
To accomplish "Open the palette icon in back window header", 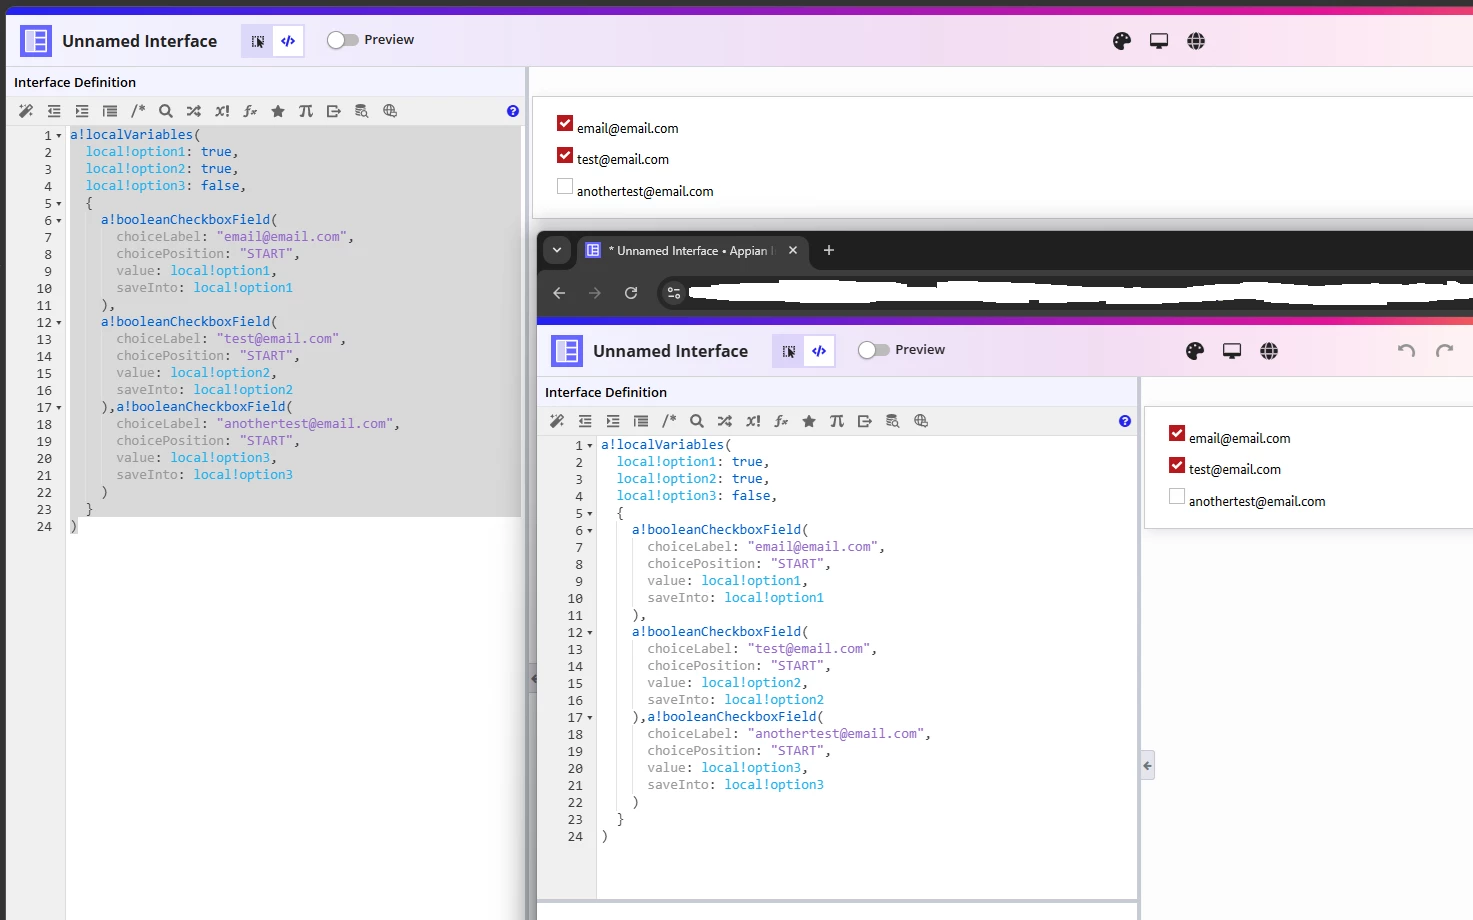I will [1122, 41].
